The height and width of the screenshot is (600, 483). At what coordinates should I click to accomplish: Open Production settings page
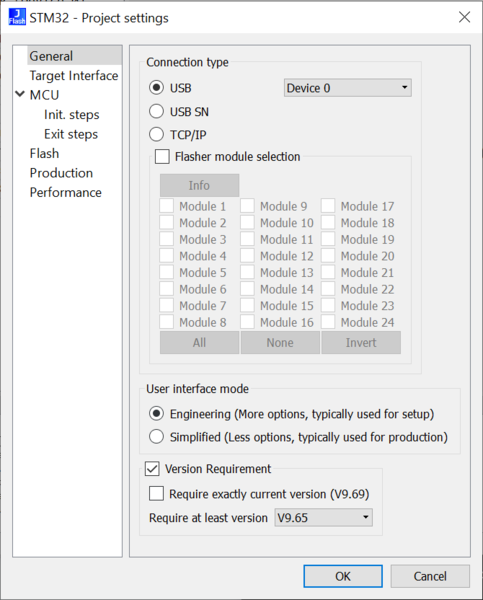point(61,173)
